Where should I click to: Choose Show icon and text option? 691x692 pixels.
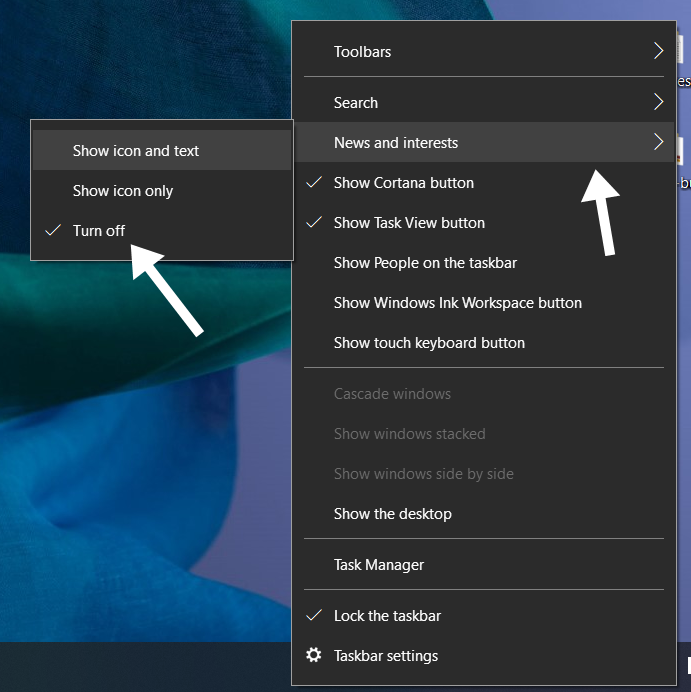point(162,150)
